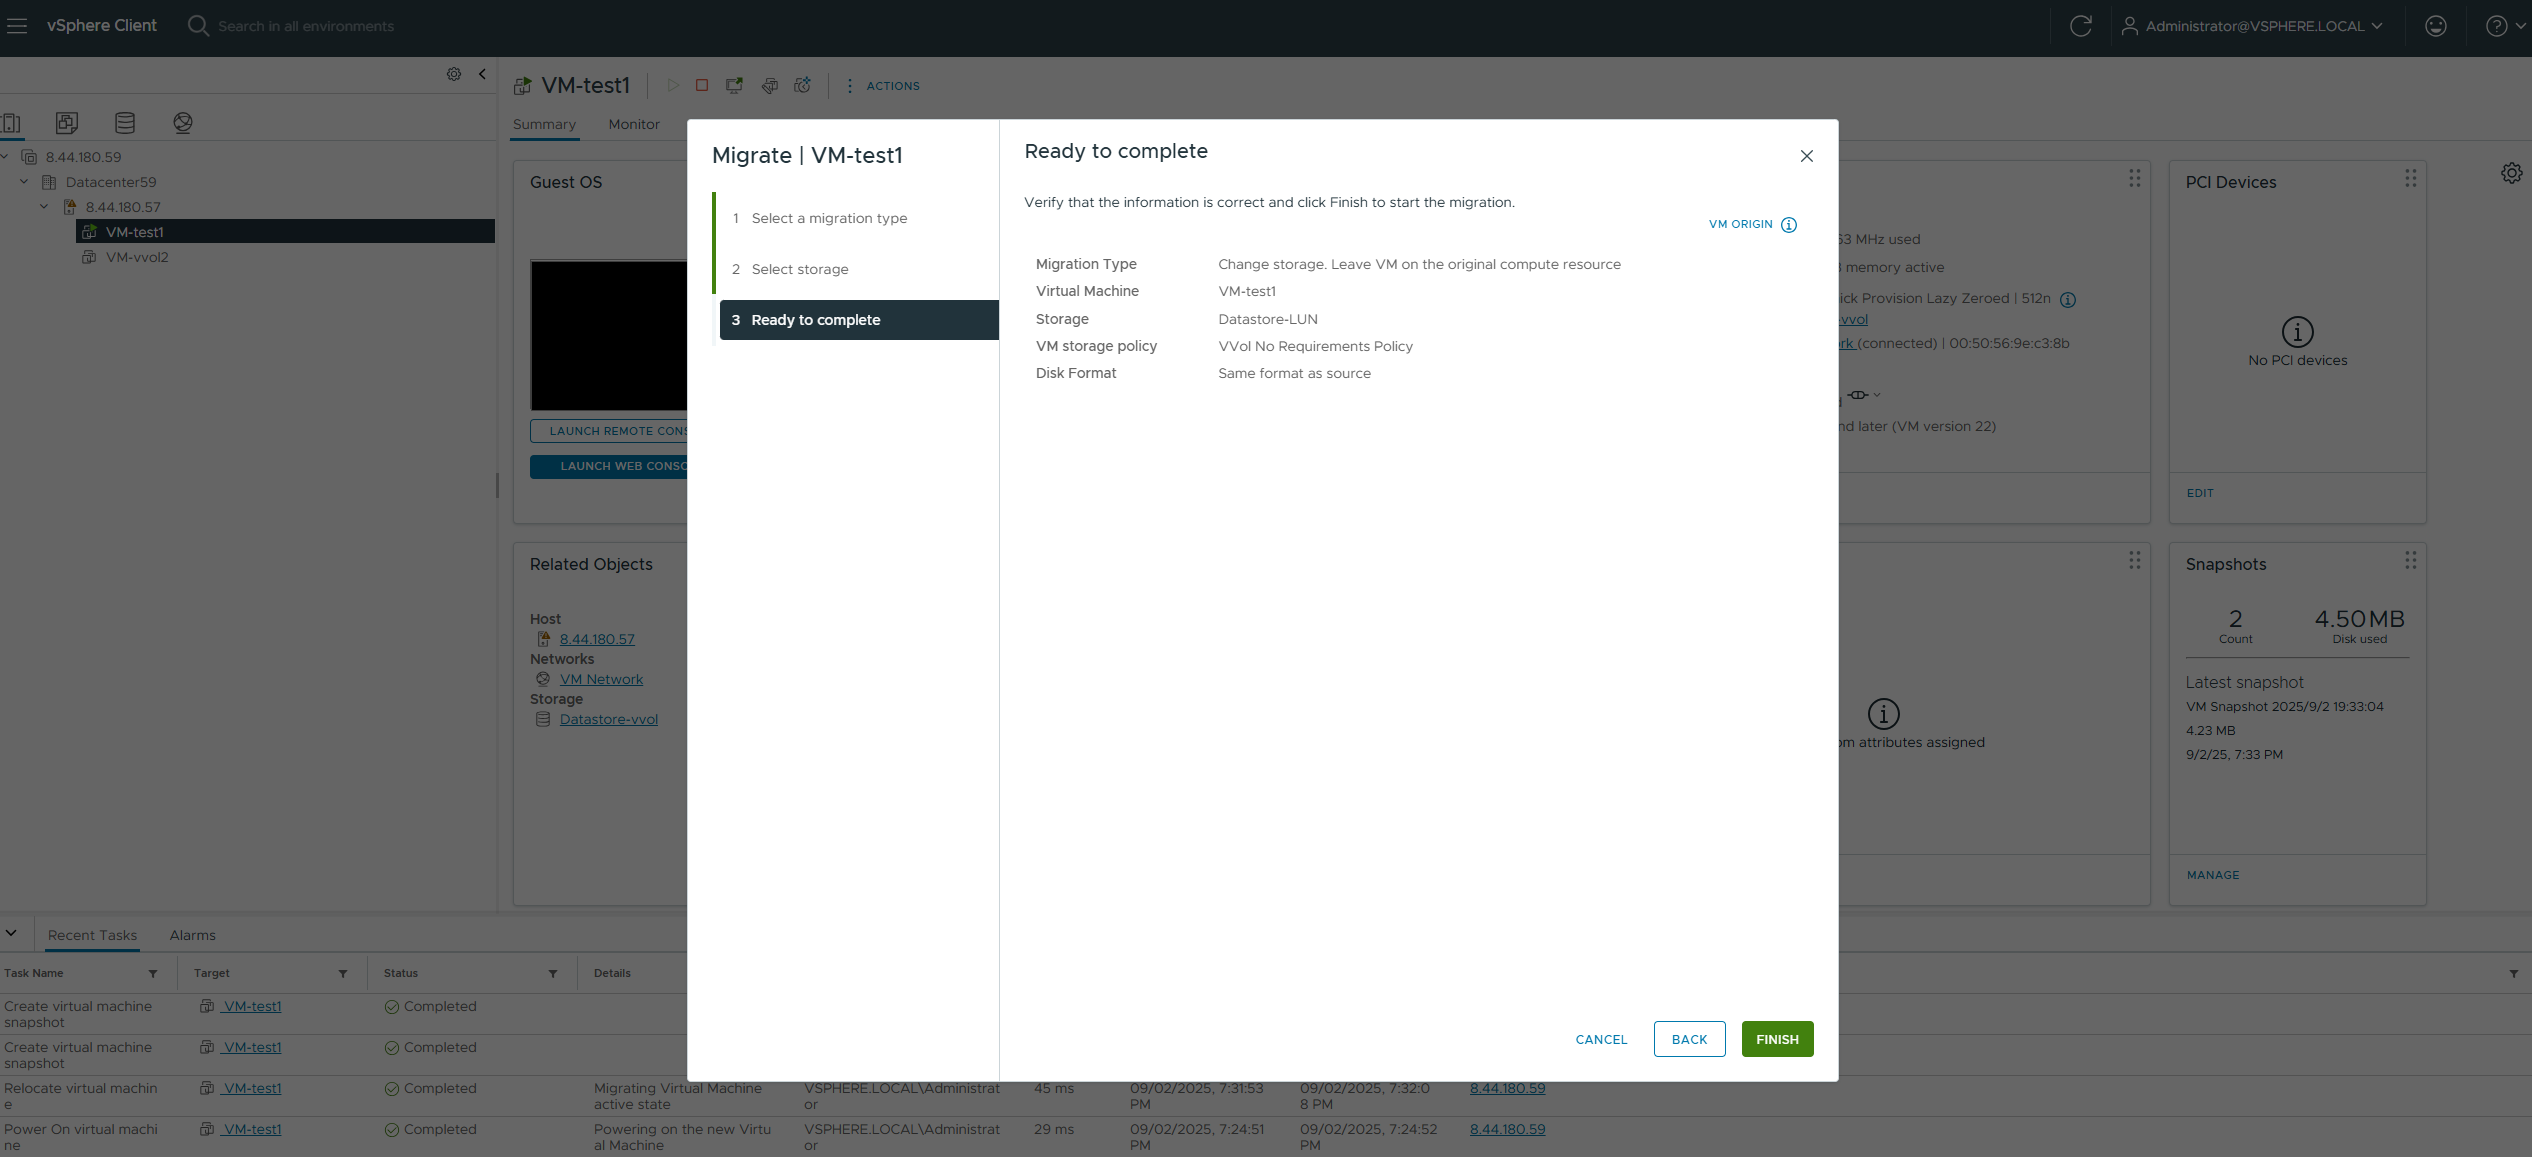Image resolution: width=2532 pixels, height=1157 pixels.
Task: Click the VM ORIGIN link
Action: coord(1740,225)
